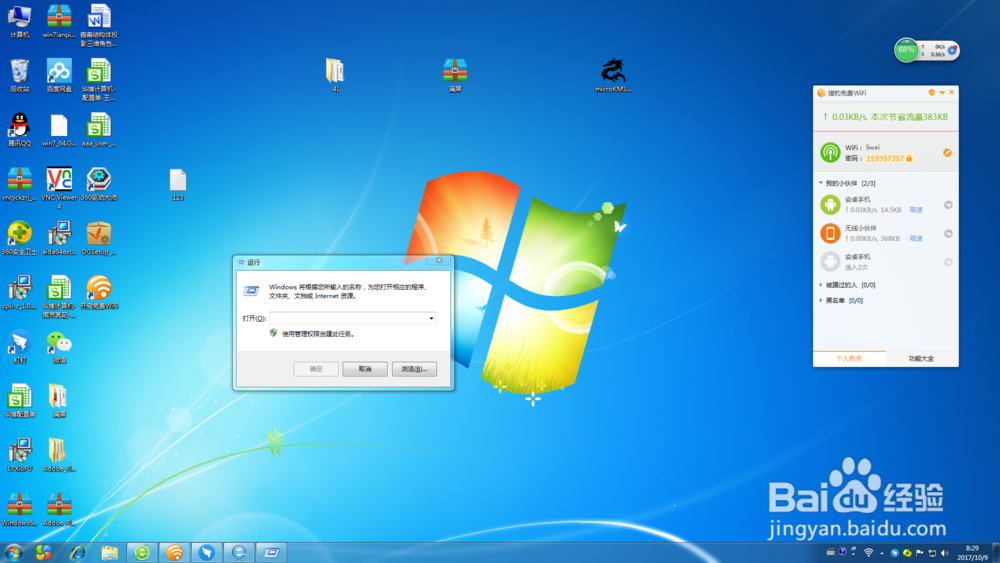
Task: Click the network speed widget plus button
Action: click(x=952, y=50)
